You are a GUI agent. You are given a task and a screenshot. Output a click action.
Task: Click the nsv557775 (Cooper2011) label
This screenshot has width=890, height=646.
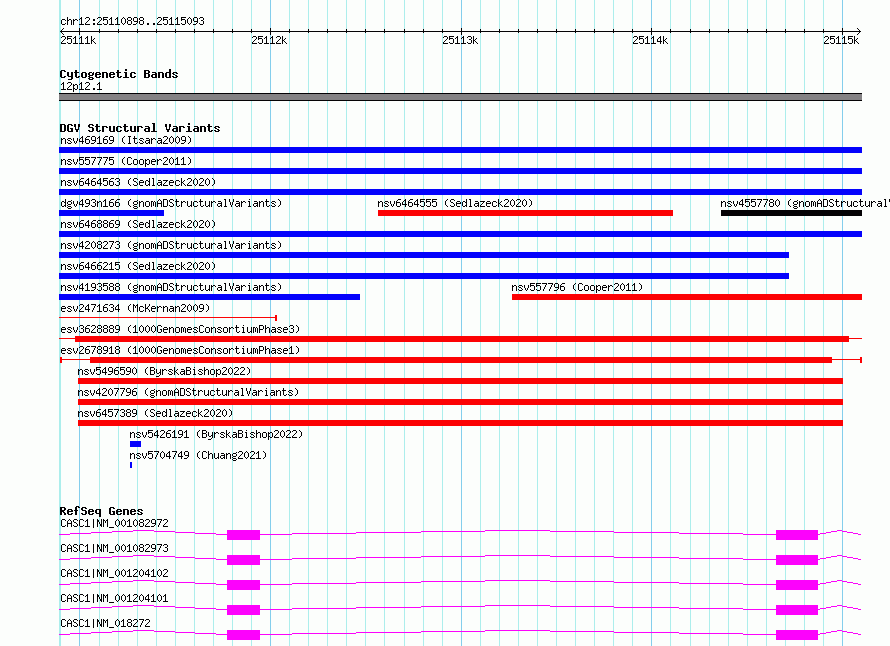tap(126, 161)
